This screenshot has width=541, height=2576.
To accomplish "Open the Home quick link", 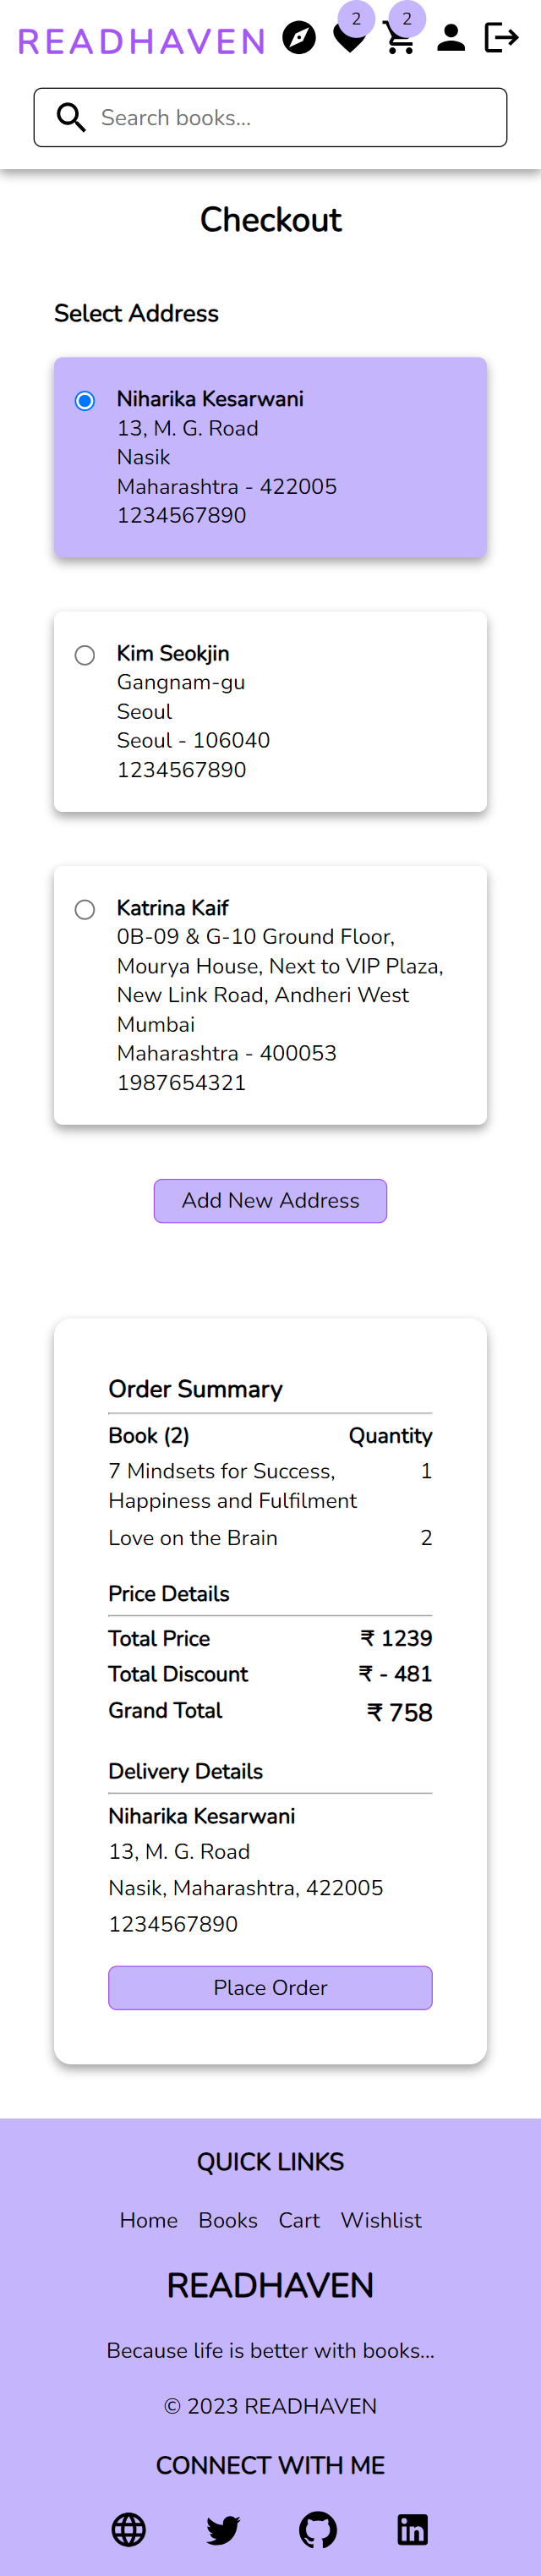I will pos(148,2219).
